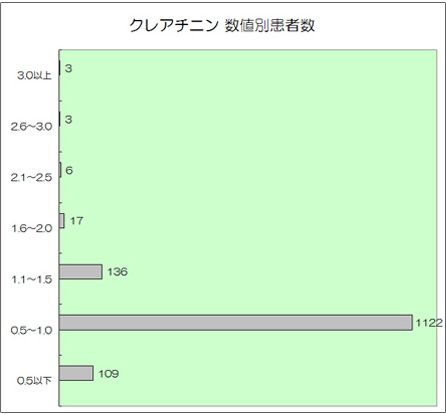Select the 1122 bar for 0.5~1.0
The height and width of the screenshot is (414, 446).
[x=236, y=323]
